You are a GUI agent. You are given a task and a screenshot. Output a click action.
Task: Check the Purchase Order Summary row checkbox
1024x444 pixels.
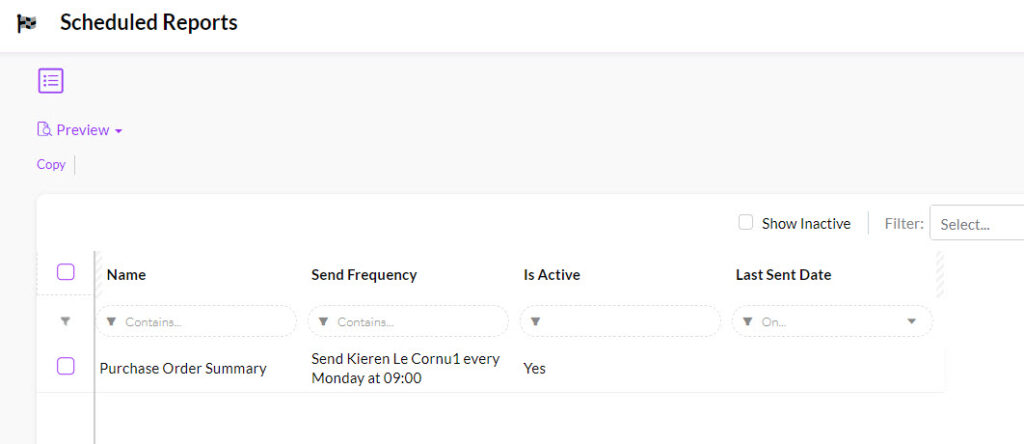(x=65, y=366)
